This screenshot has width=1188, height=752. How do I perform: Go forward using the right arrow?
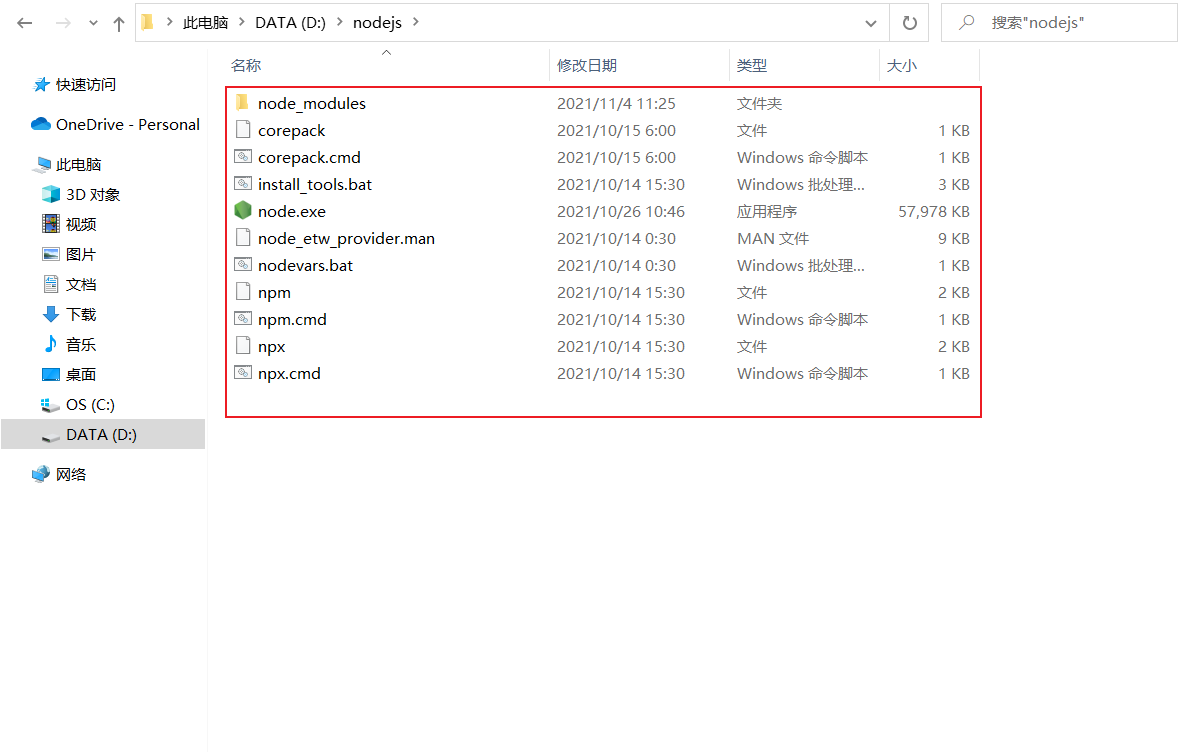[63, 23]
